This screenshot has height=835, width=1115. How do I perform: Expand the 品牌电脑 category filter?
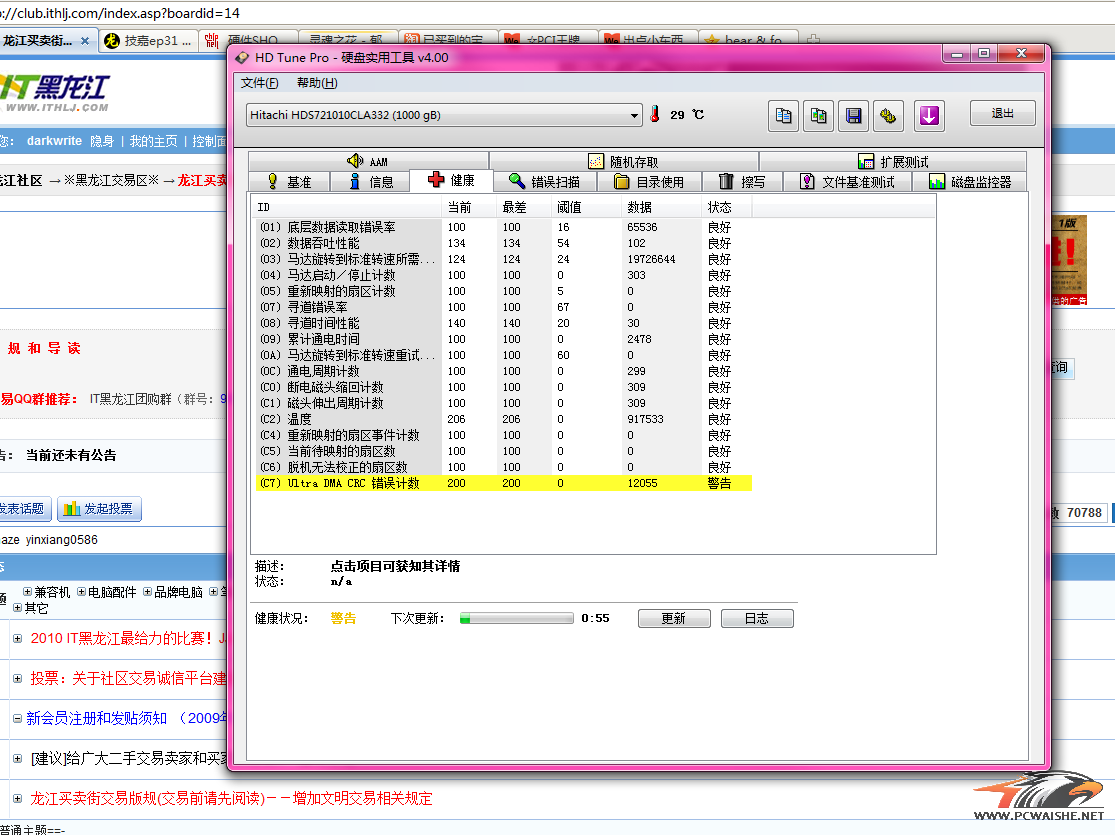point(147,592)
